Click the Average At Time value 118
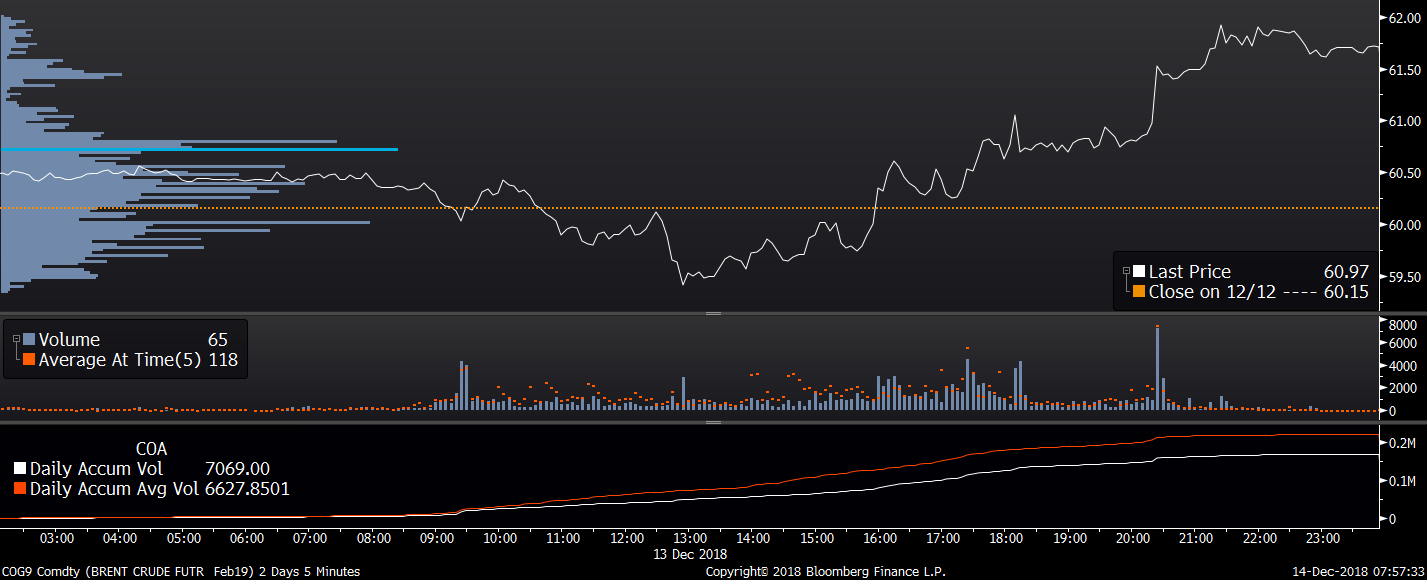This screenshot has width=1427, height=580. click(x=223, y=360)
